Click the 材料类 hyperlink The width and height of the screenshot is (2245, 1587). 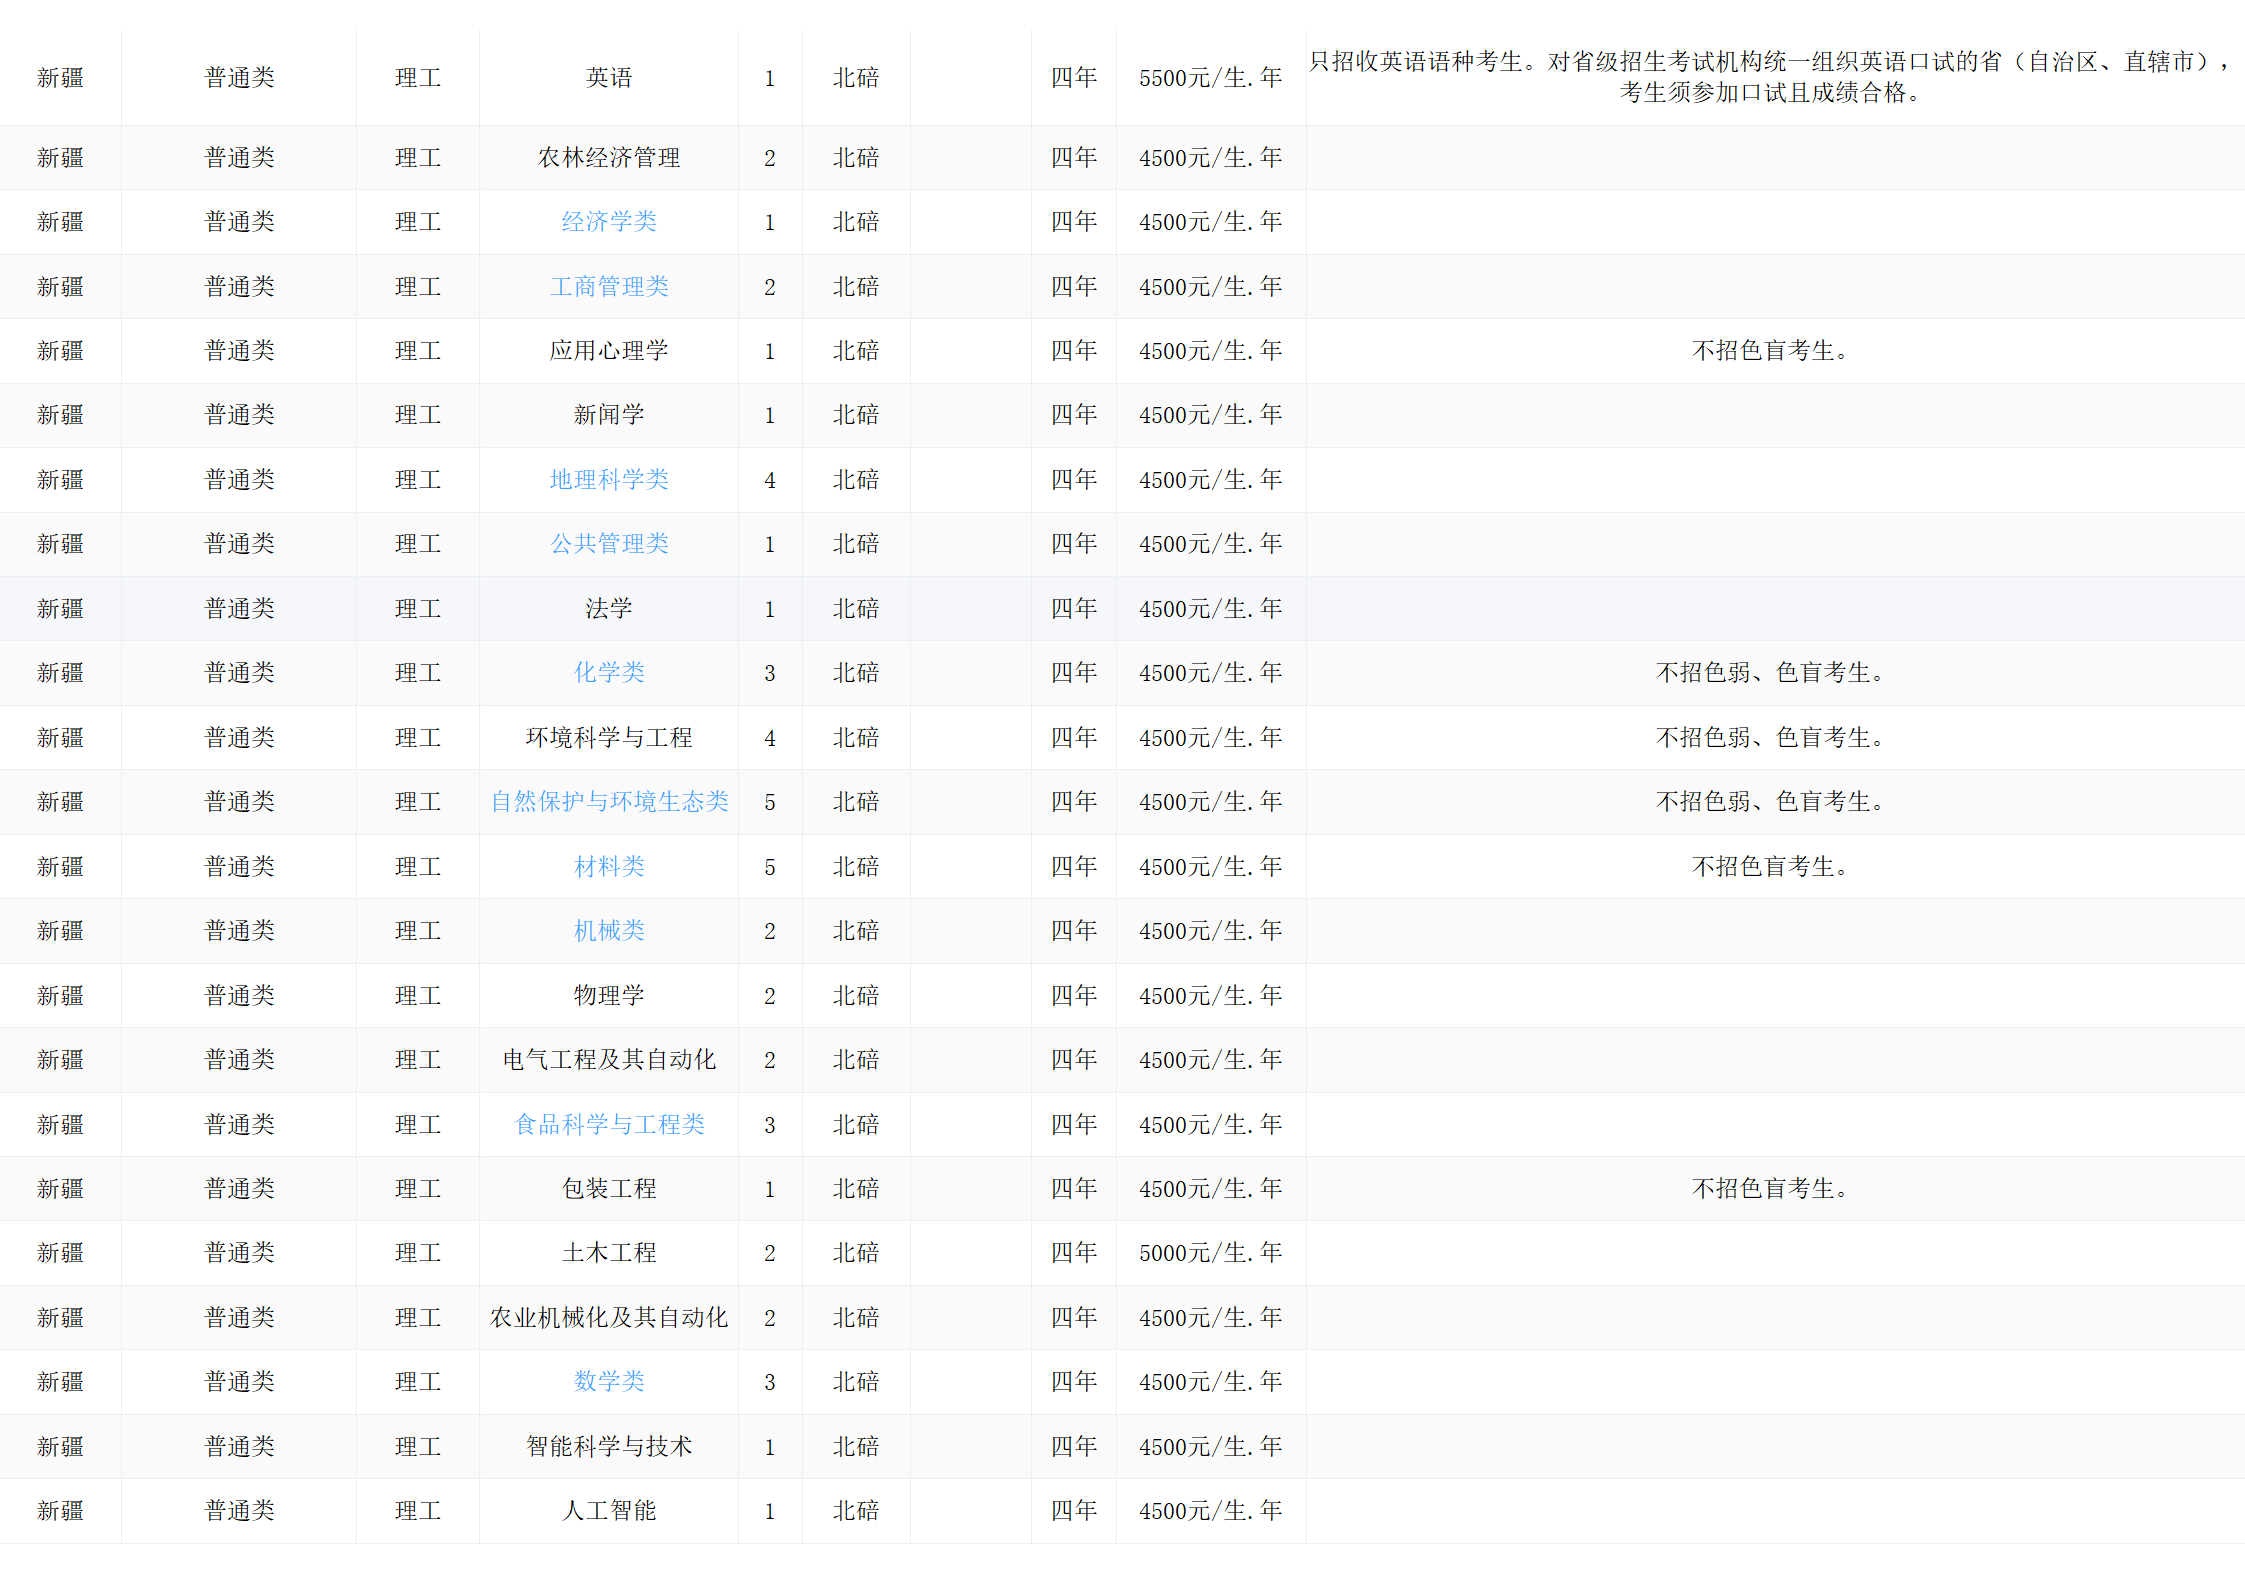[x=608, y=867]
